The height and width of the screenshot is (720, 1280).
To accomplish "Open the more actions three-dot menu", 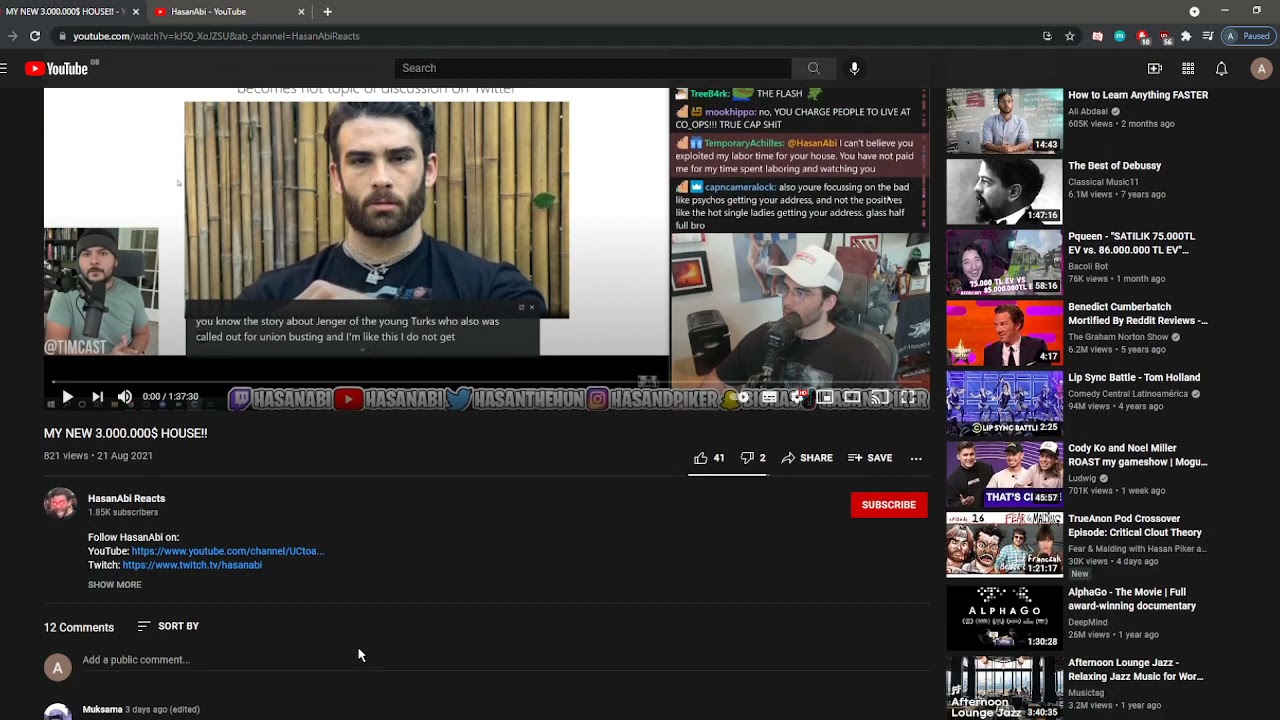I will pos(916,458).
